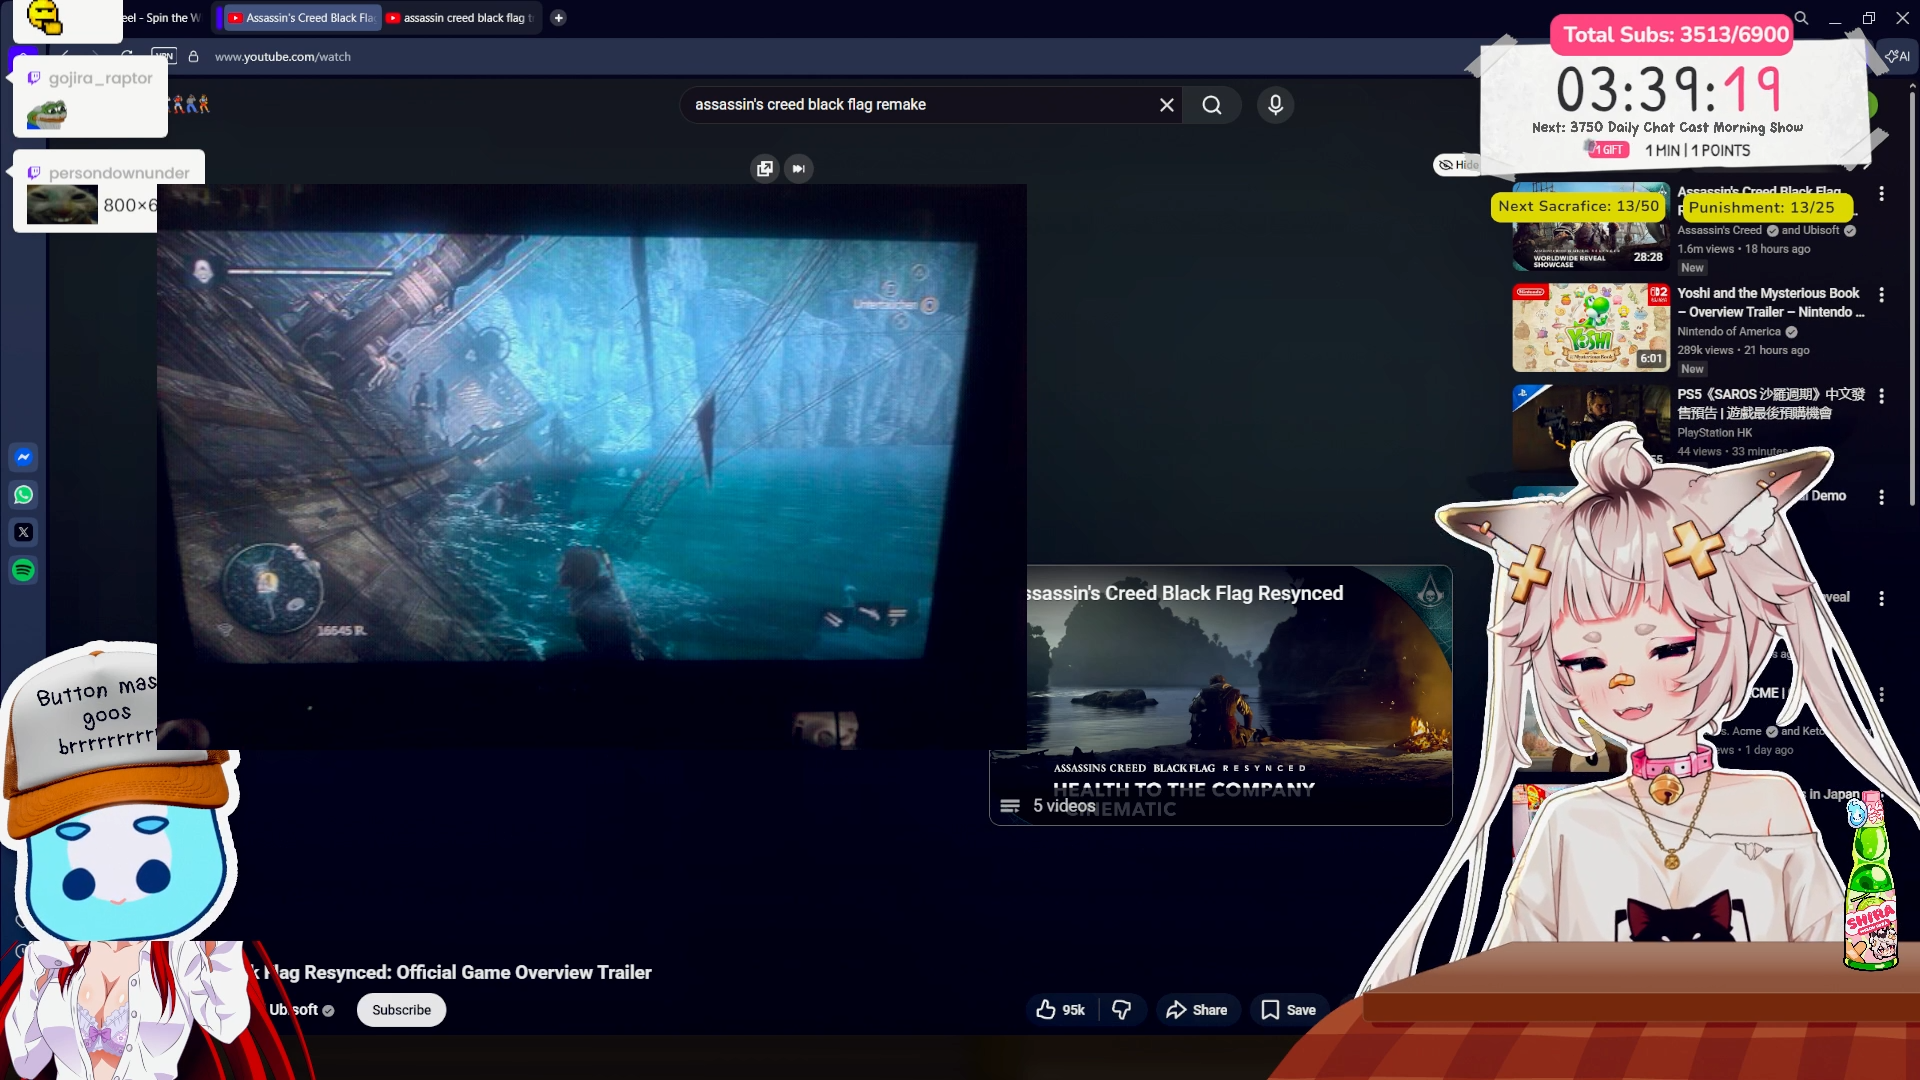Viewport: 1920px width, 1080px height.
Task: Switch to 'assassin creed black flag' tab
Action: pyautogui.click(x=460, y=18)
